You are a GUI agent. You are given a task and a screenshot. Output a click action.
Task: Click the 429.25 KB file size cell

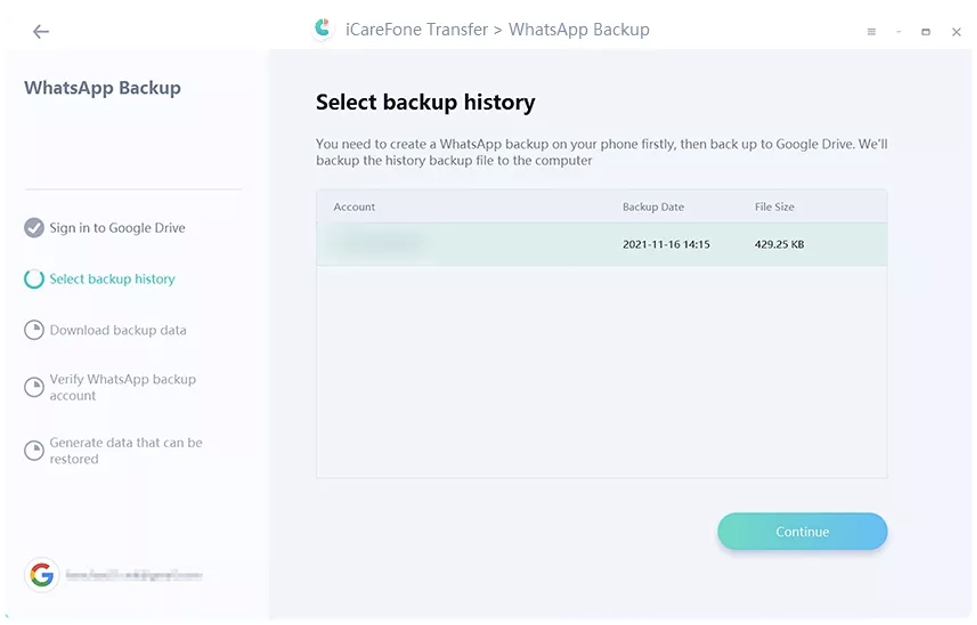pos(779,244)
